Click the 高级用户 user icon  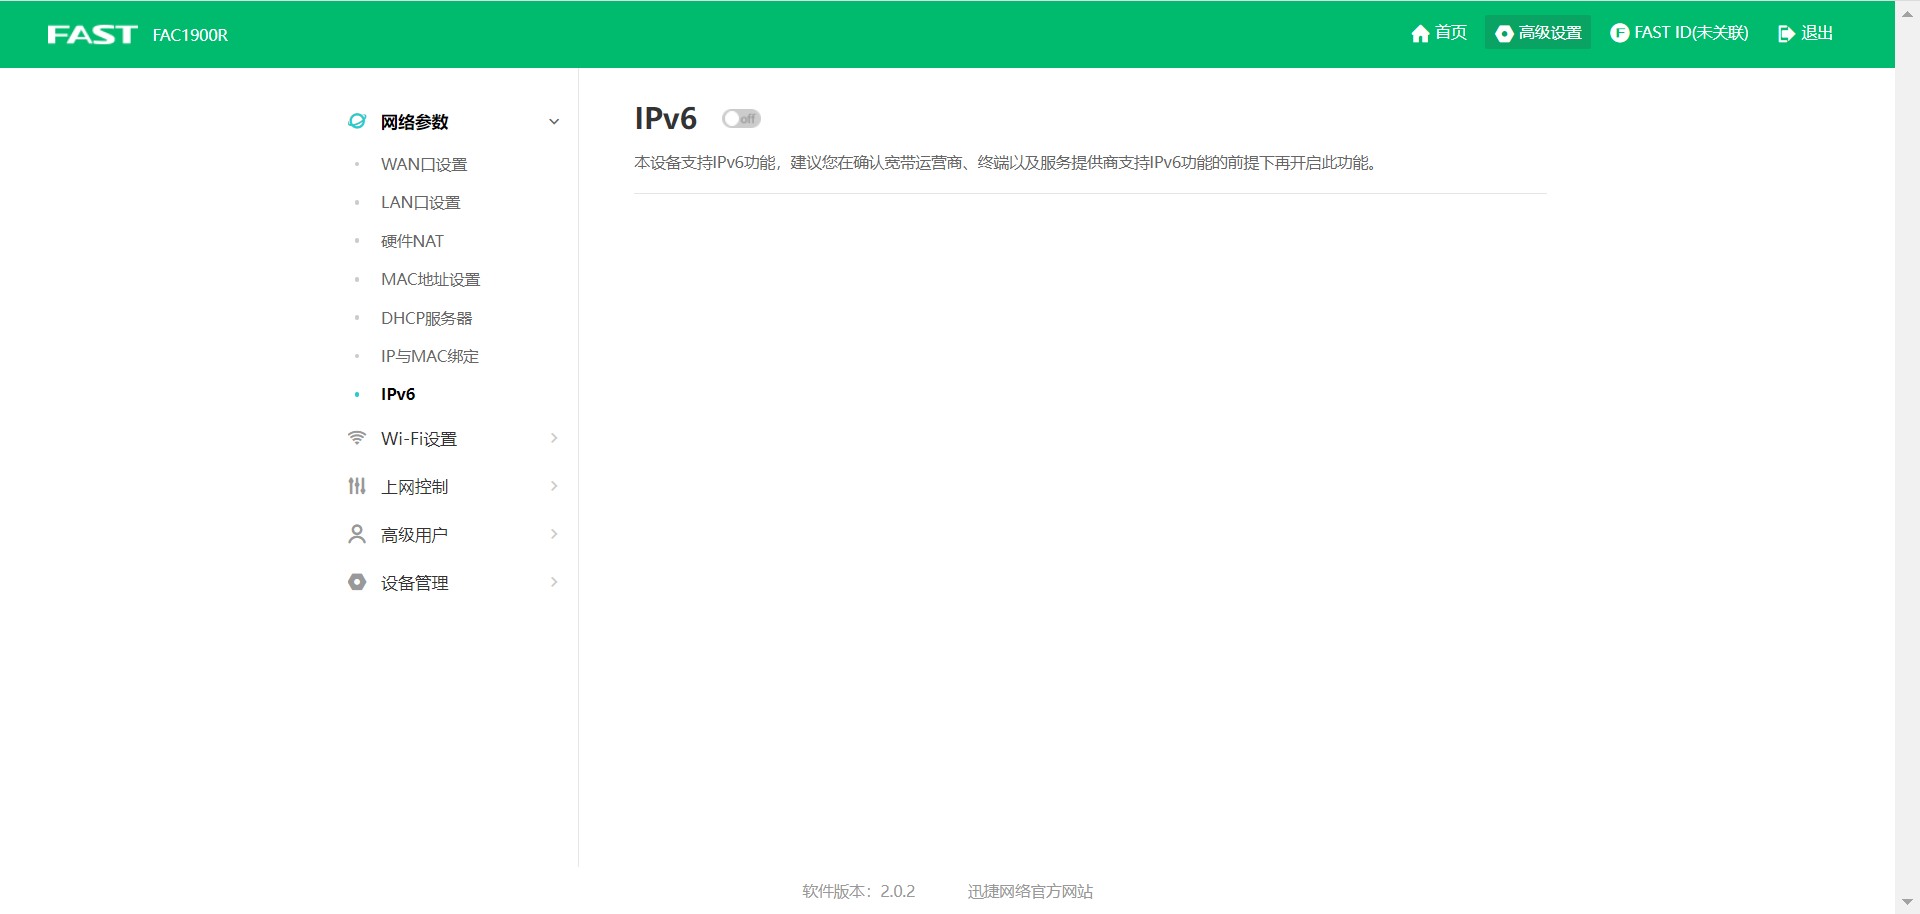tap(357, 533)
